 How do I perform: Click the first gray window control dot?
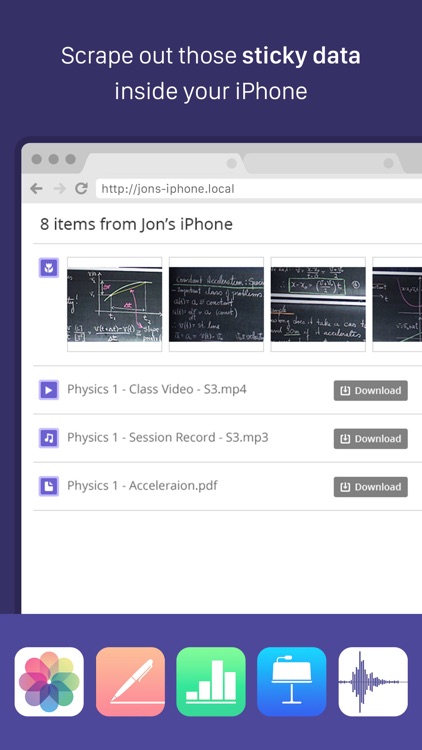coord(37,159)
